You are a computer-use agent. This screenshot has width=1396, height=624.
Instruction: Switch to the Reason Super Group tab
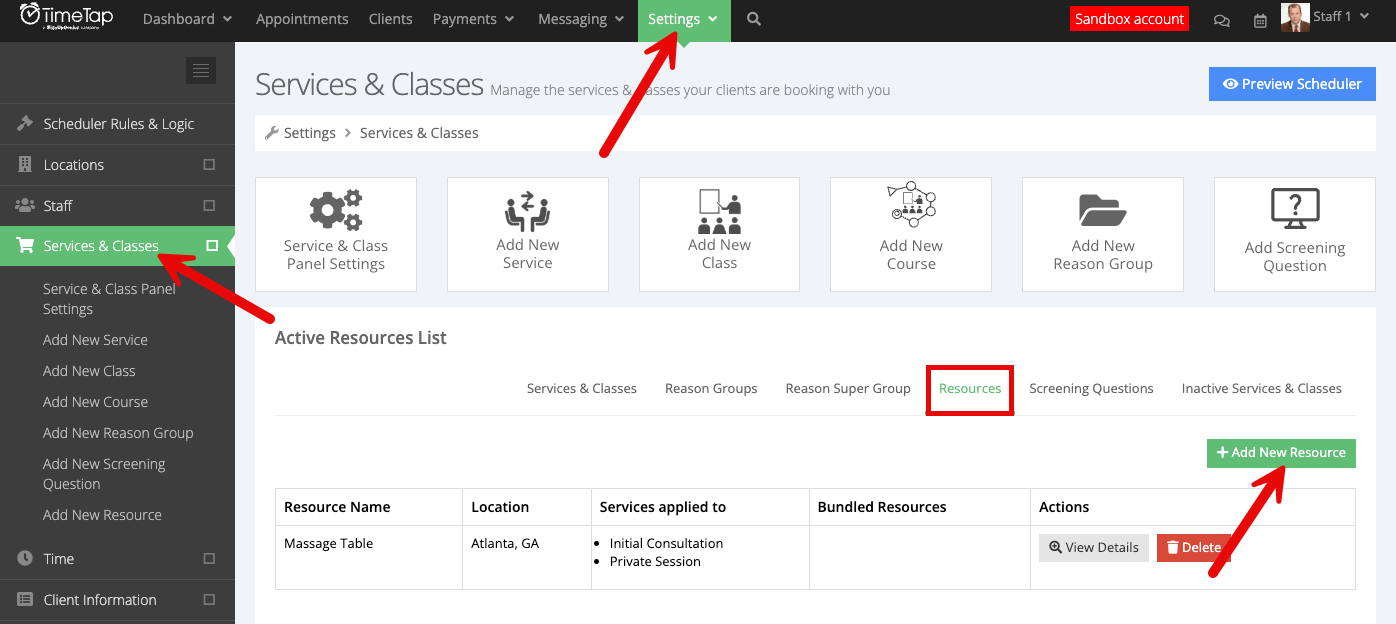click(x=848, y=388)
